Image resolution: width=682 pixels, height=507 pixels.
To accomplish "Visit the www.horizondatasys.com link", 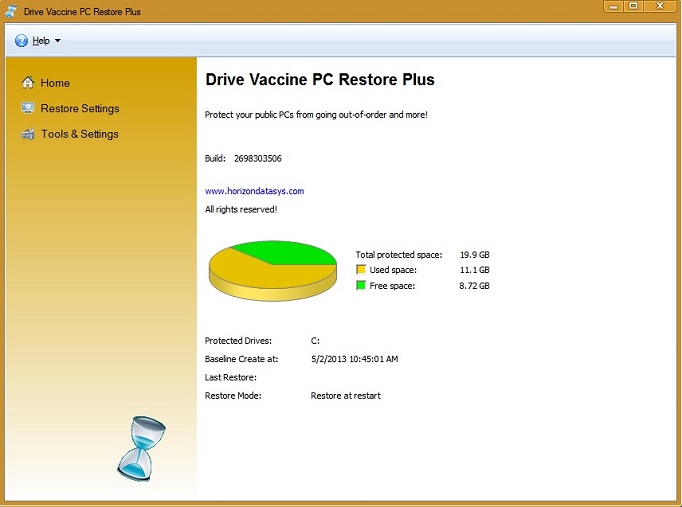I will [254, 191].
